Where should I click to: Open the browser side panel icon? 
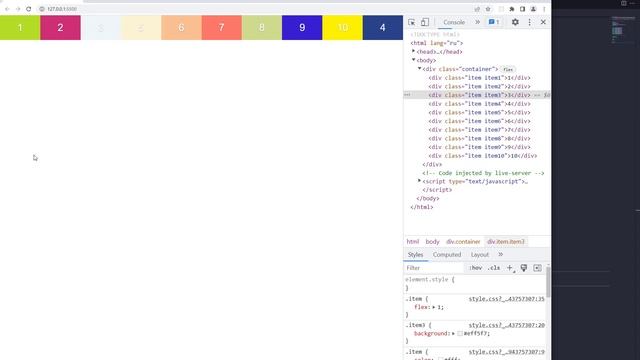[522, 9]
